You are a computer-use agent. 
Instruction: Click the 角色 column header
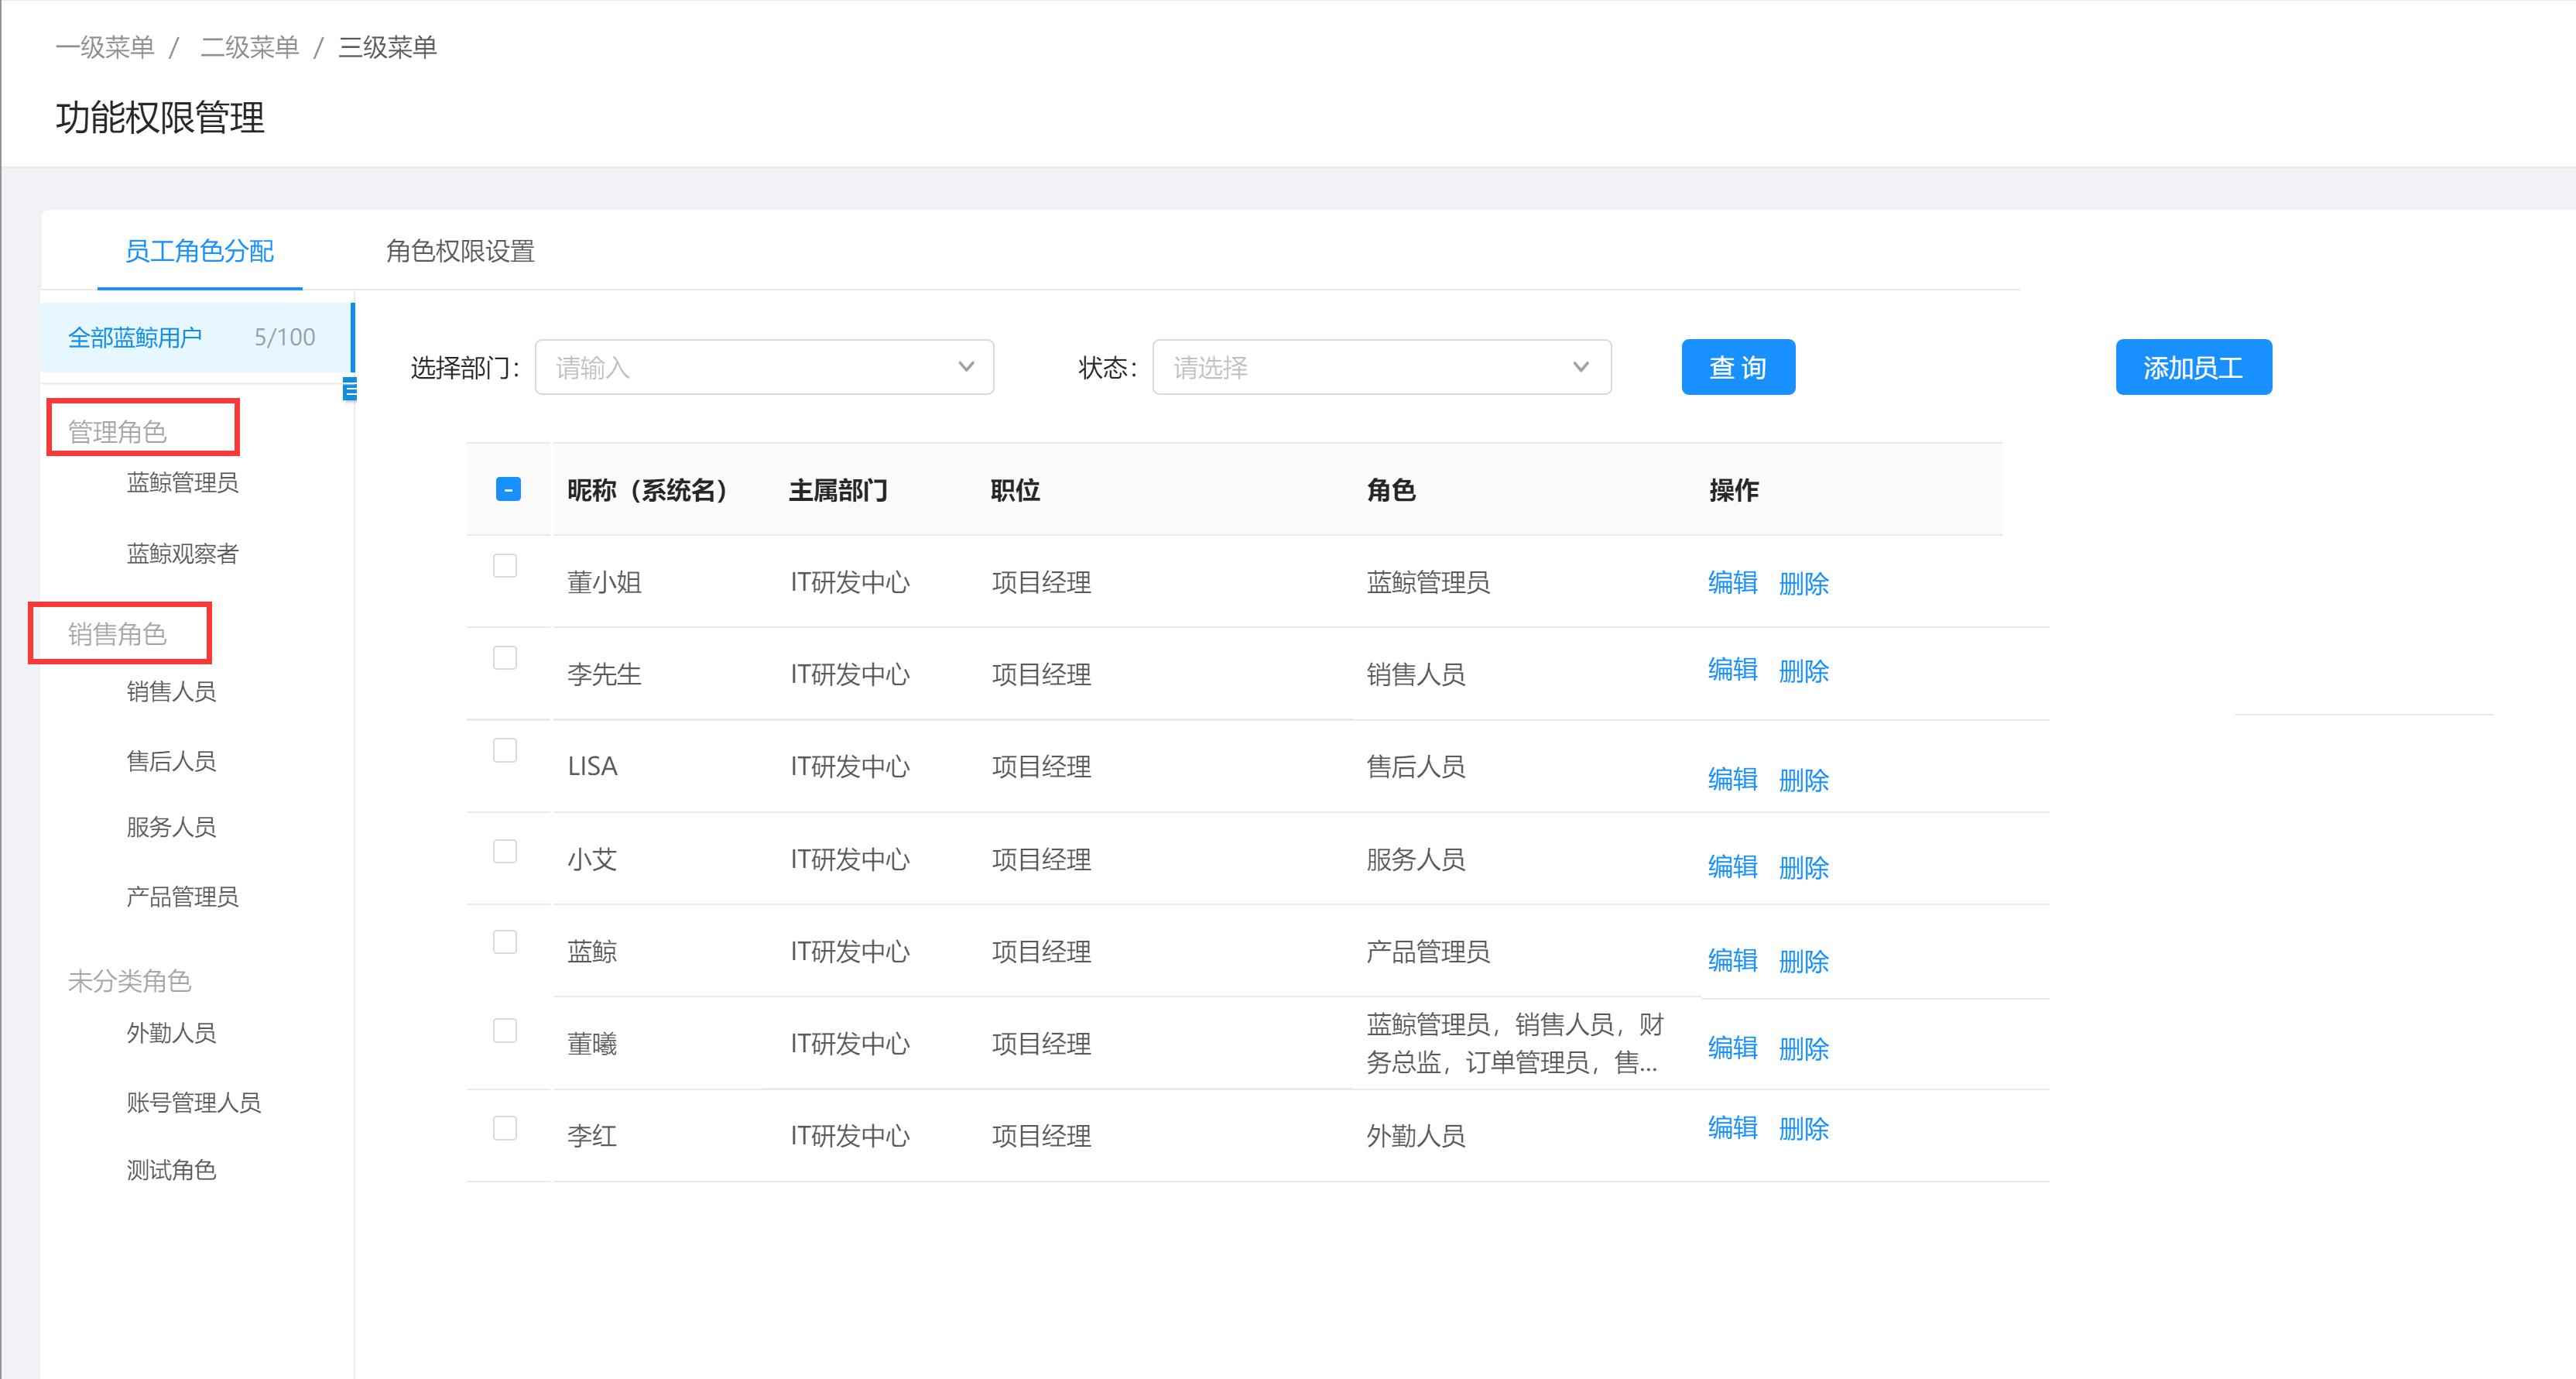click(x=1391, y=490)
